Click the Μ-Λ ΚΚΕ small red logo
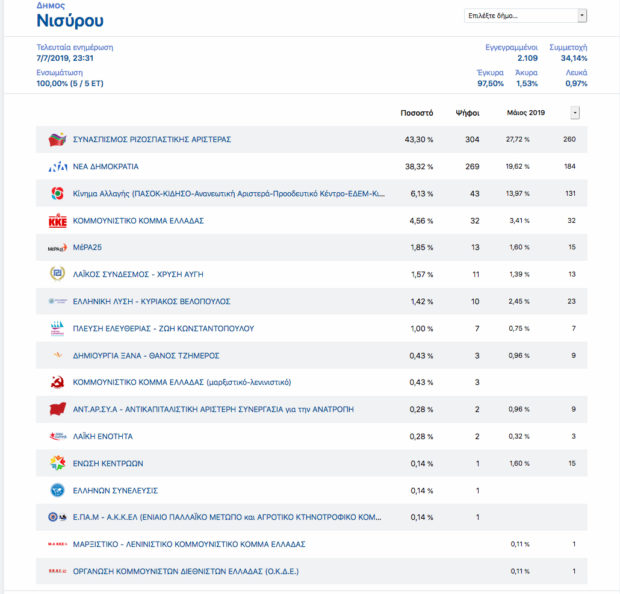Image resolution: width=620 pixels, height=594 pixels. 58,544
